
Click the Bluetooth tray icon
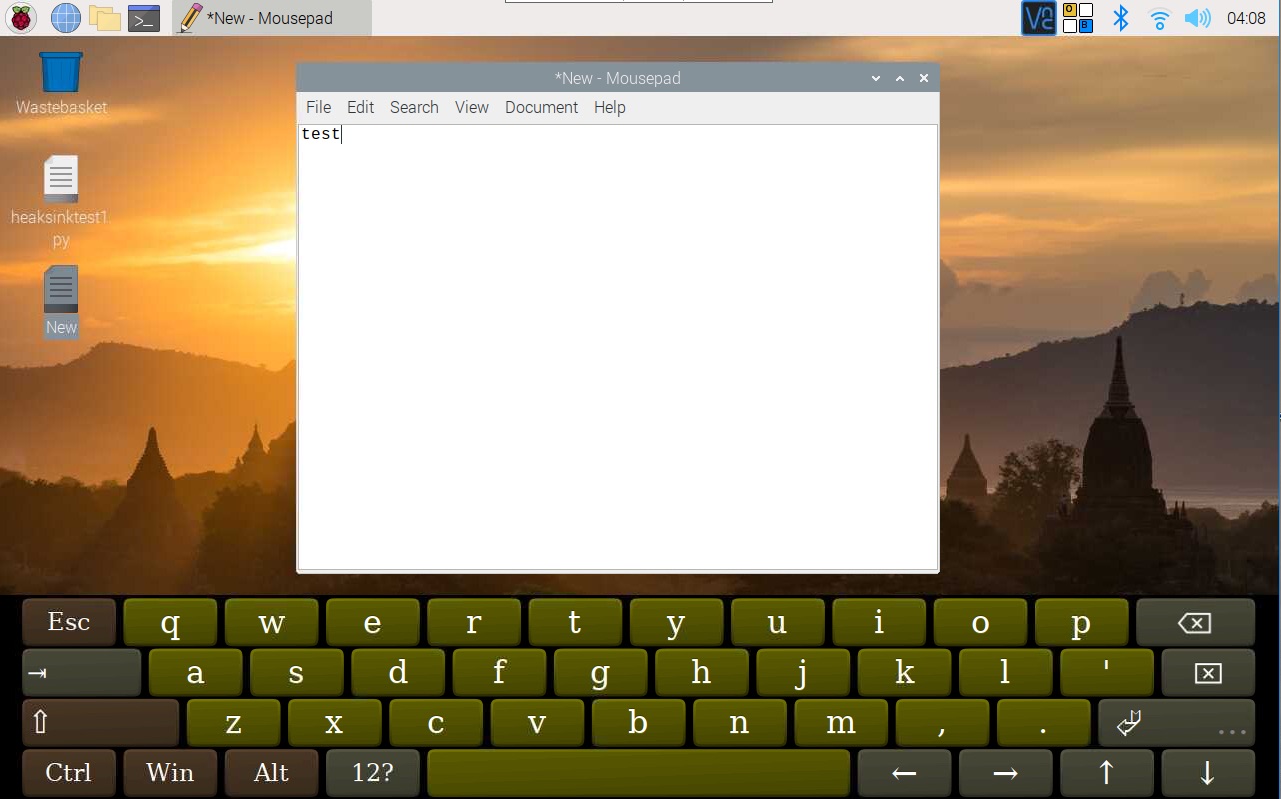tap(1121, 18)
